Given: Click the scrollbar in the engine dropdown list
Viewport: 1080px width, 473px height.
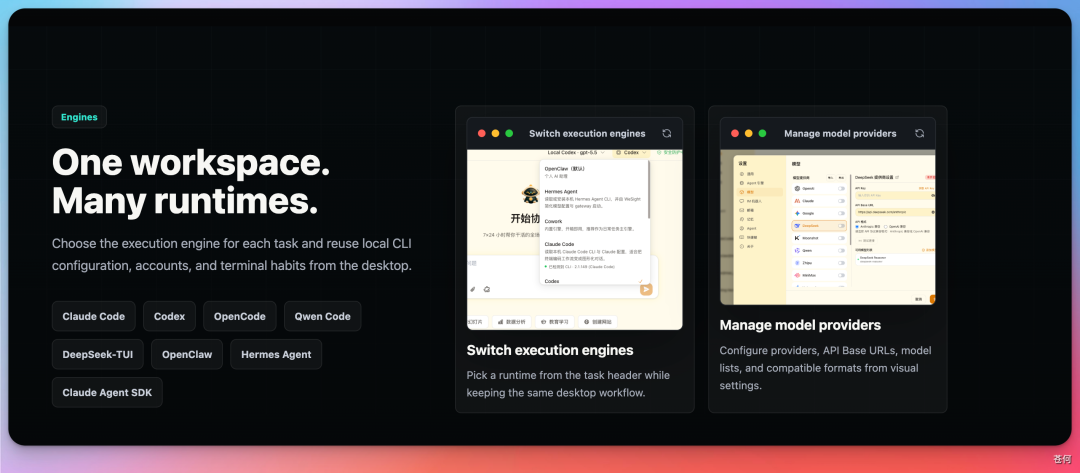Looking at the screenshot, I should (649, 190).
